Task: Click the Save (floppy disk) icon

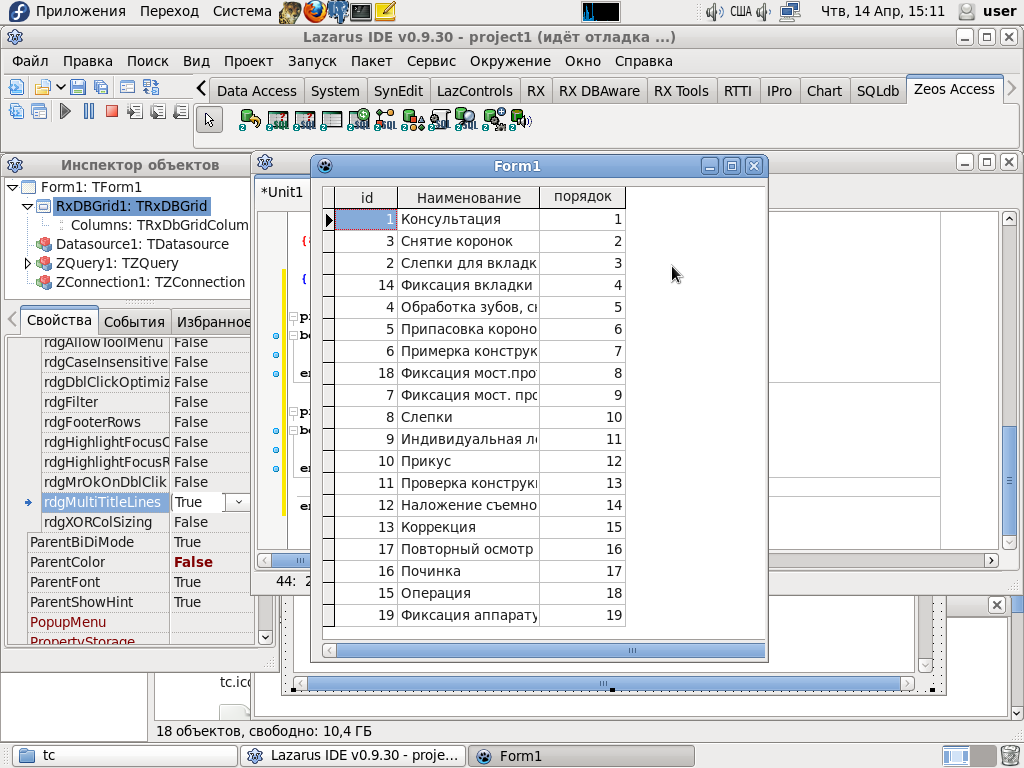Action: 78,87
